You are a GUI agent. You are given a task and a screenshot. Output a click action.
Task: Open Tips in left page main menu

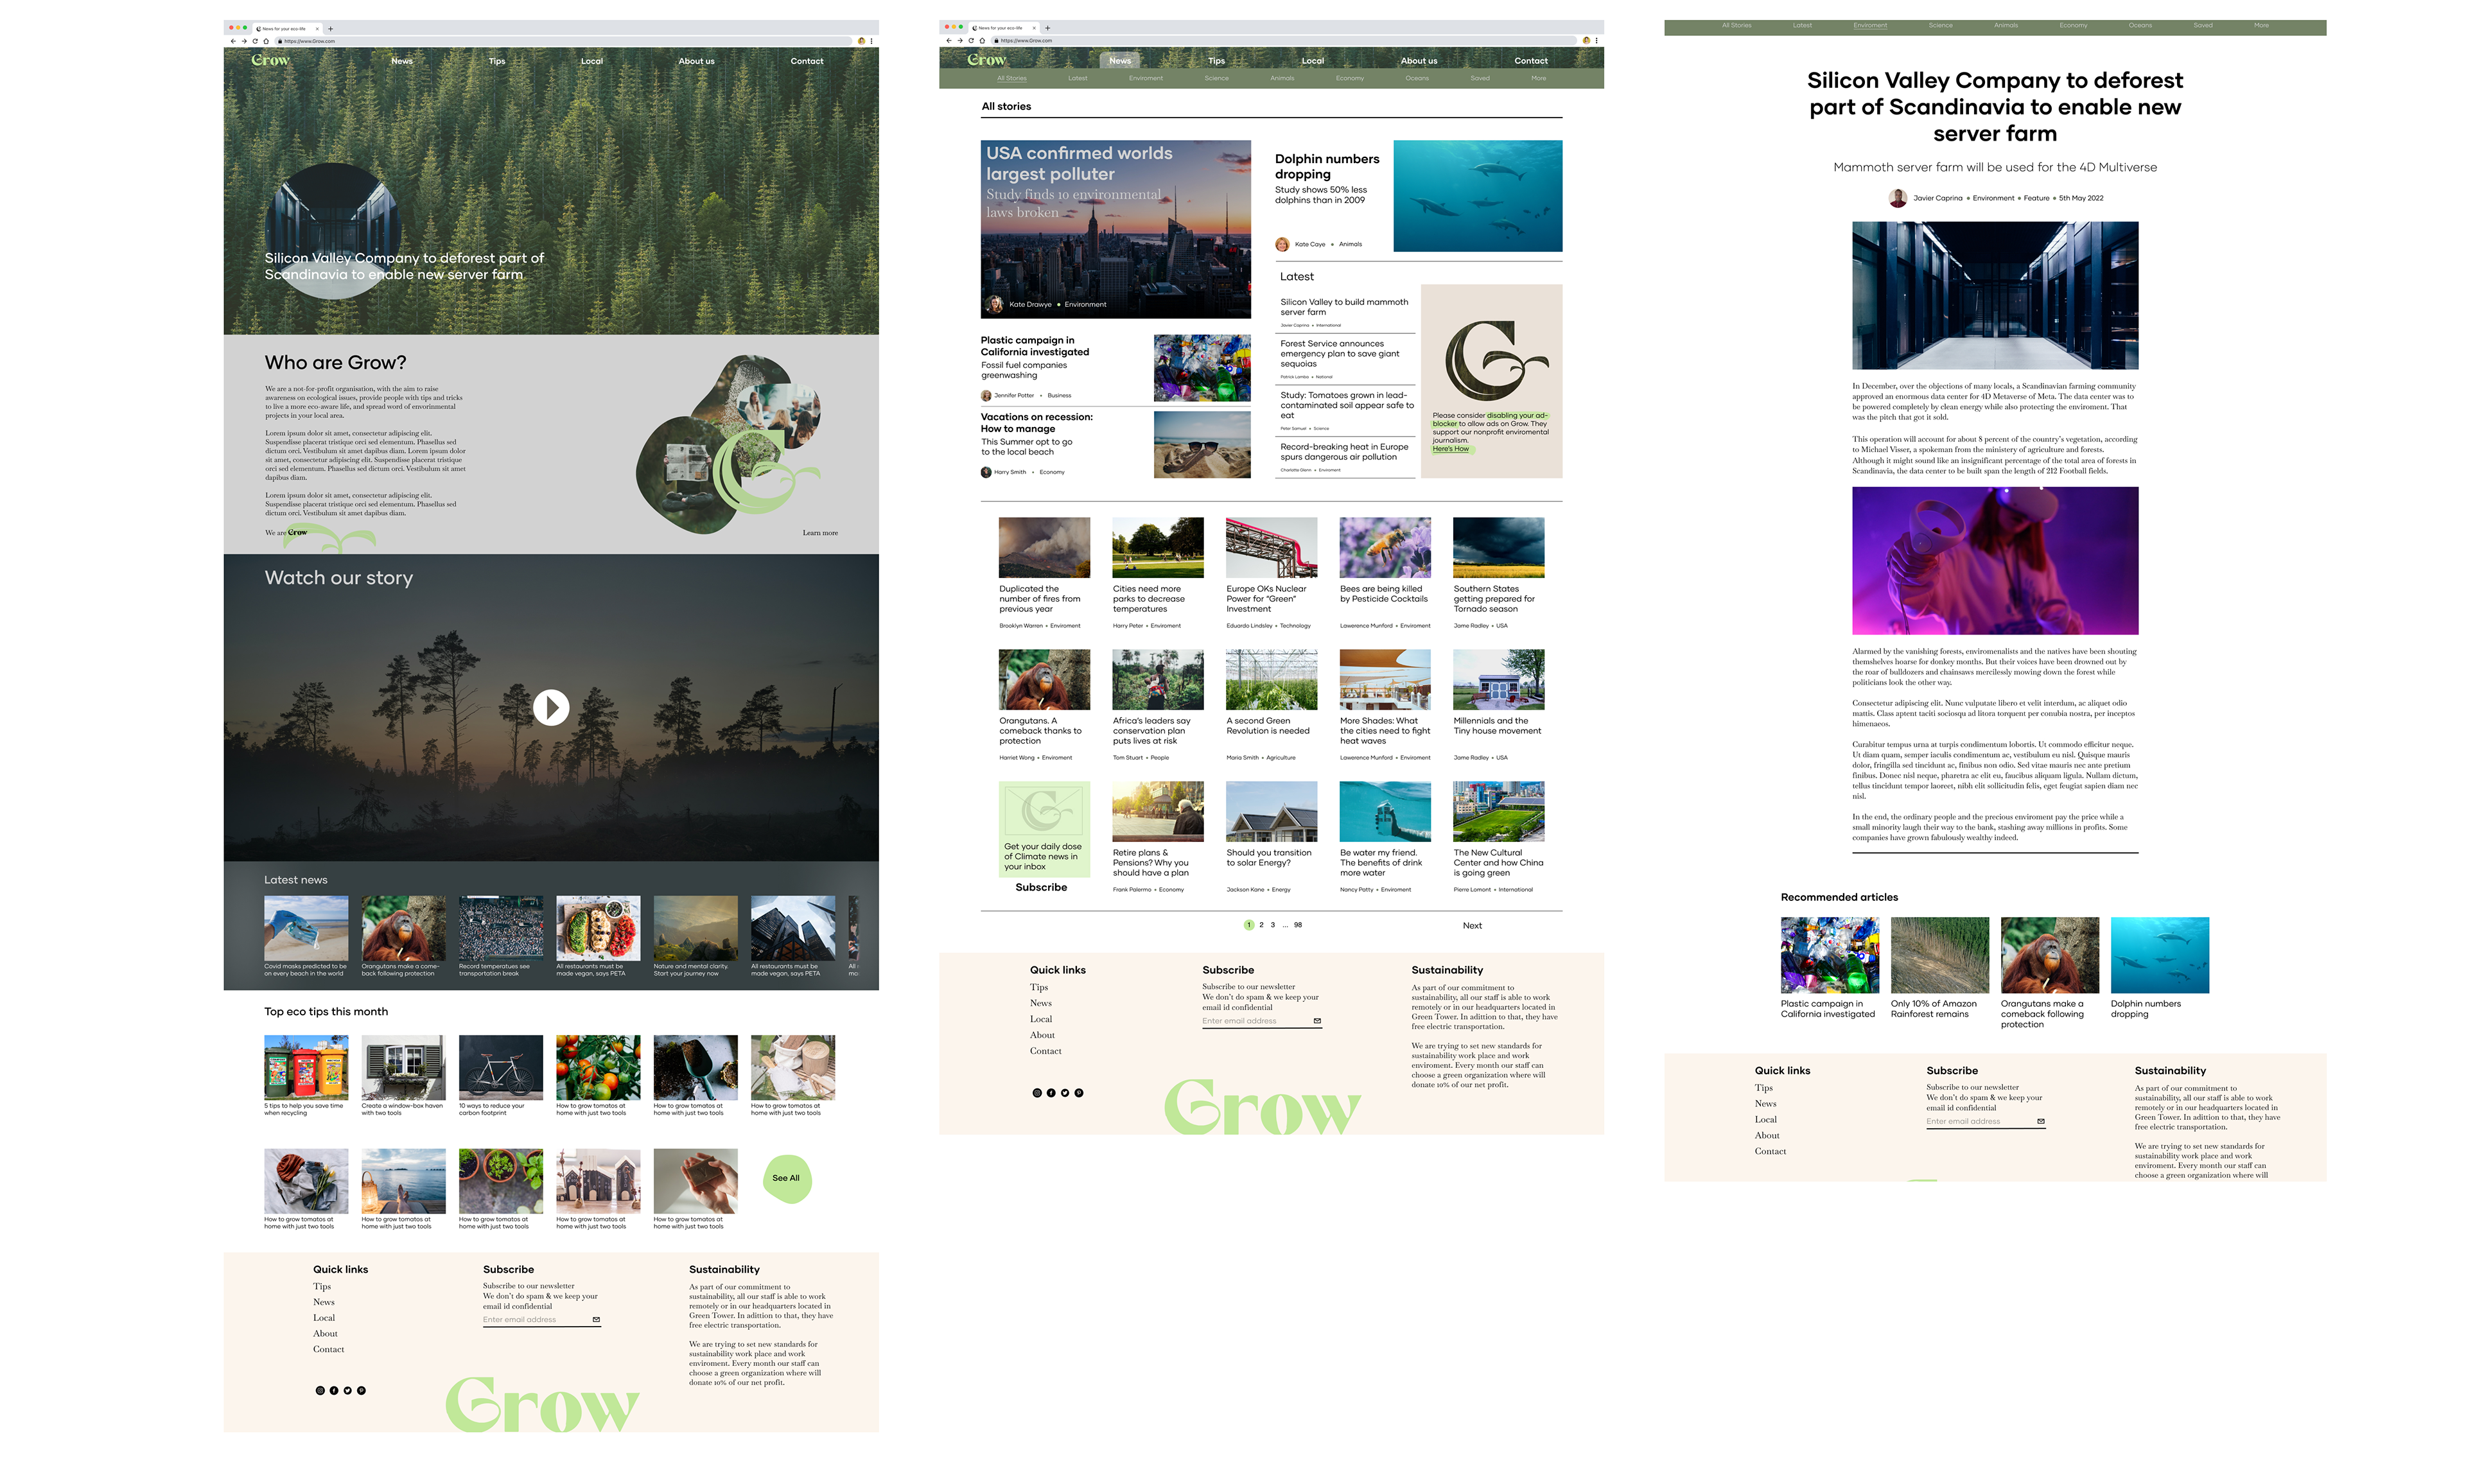(x=497, y=61)
